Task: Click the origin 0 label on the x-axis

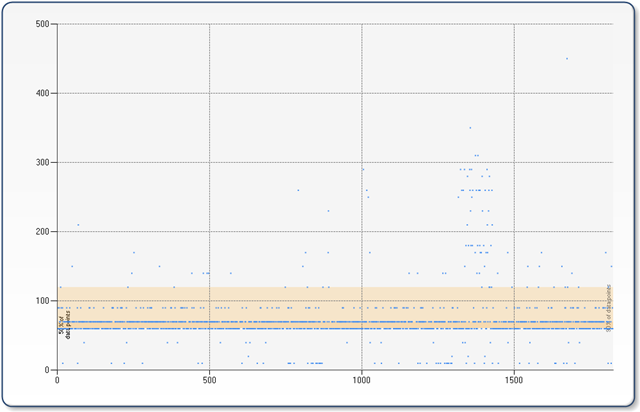Action: coord(57,380)
